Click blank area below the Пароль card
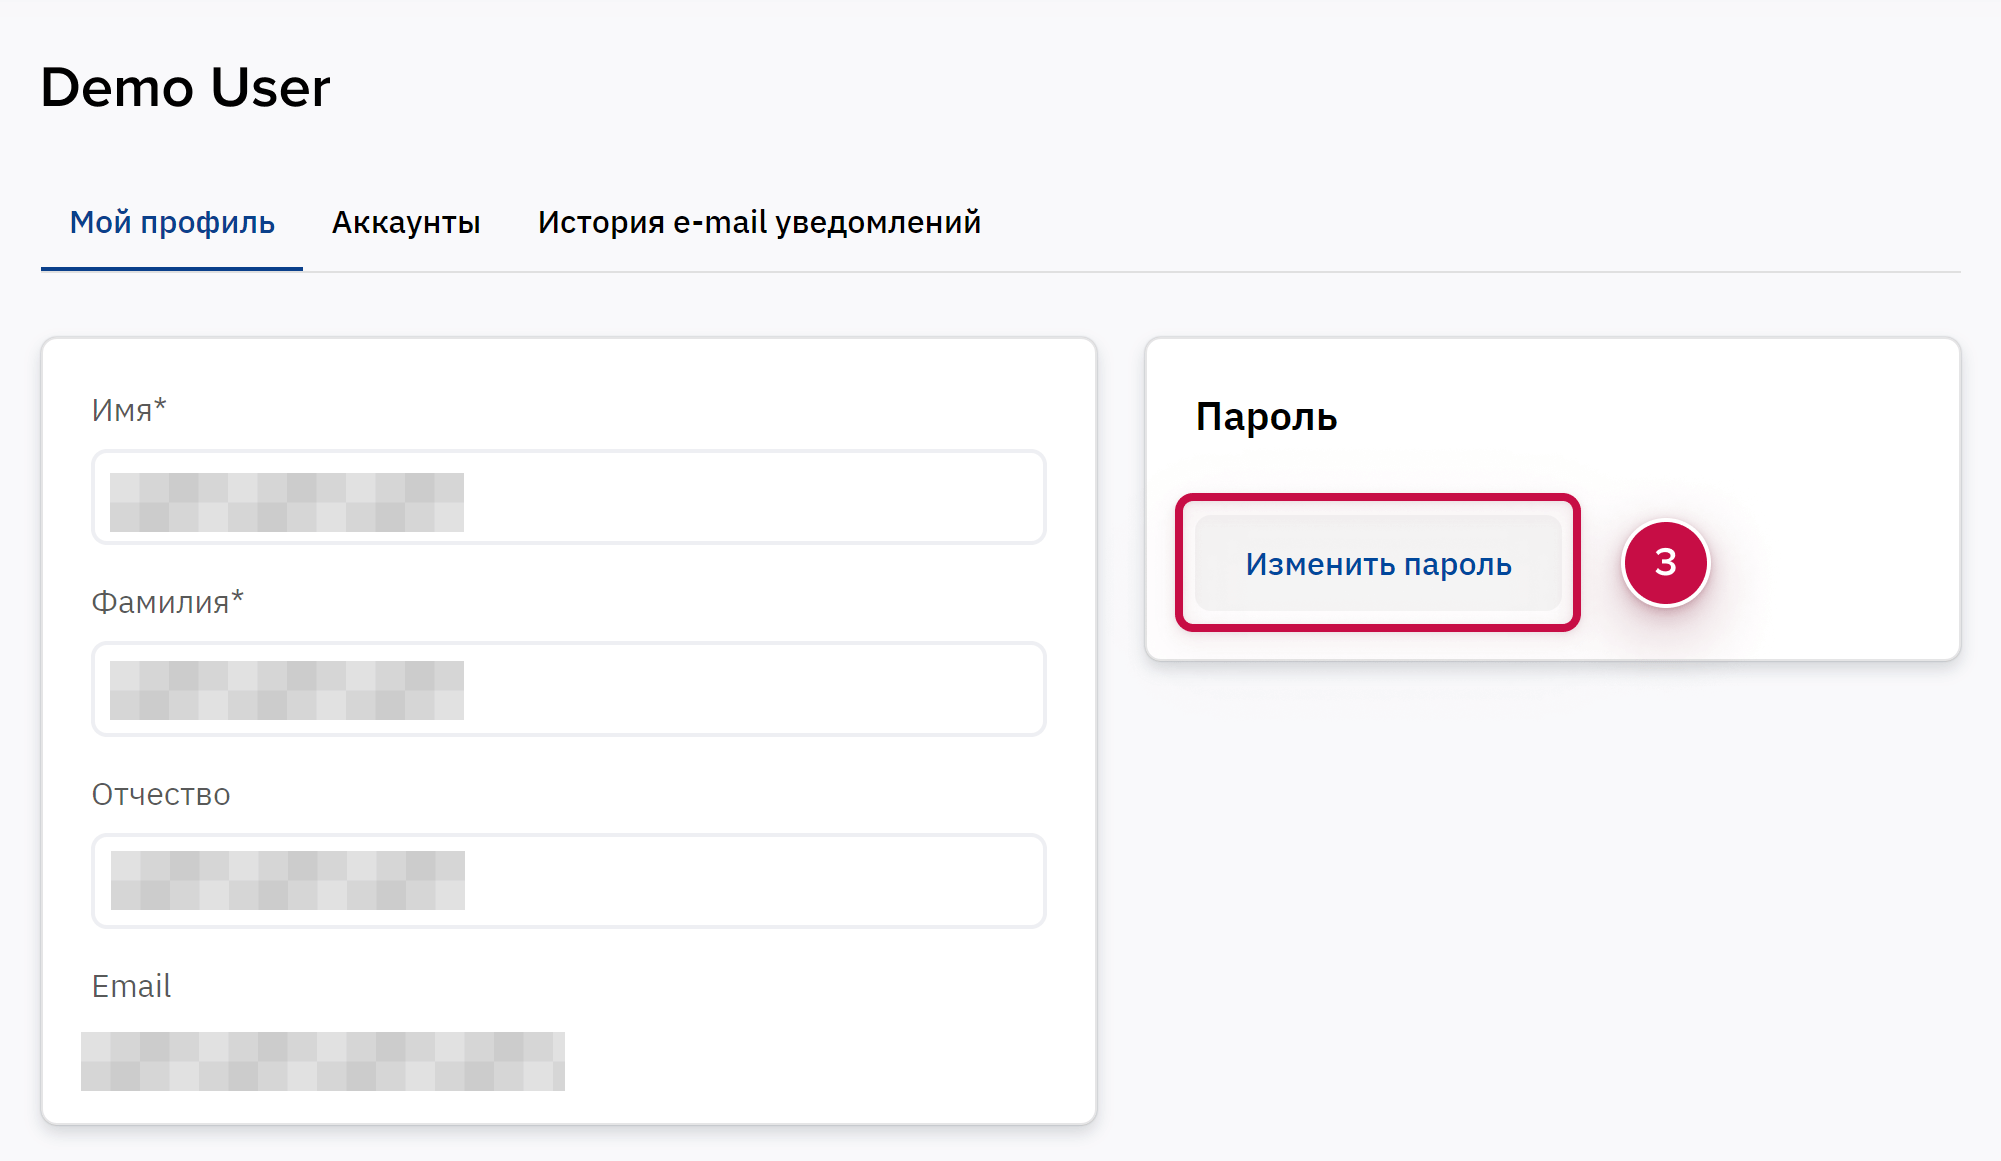The height and width of the screenshot is (1161, 2001). coord(1550,900)
